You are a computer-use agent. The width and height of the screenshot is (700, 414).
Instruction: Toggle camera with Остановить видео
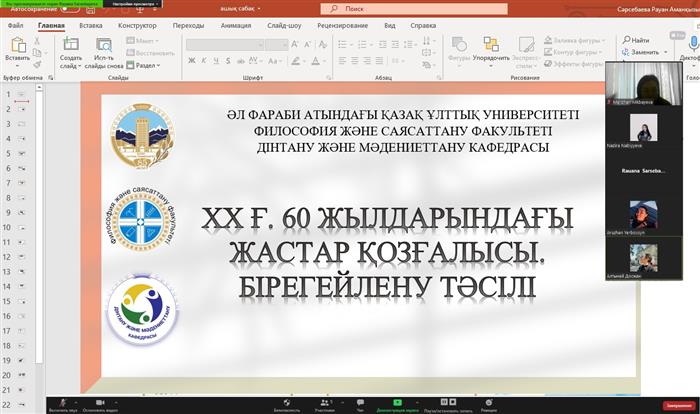[101, 402]
